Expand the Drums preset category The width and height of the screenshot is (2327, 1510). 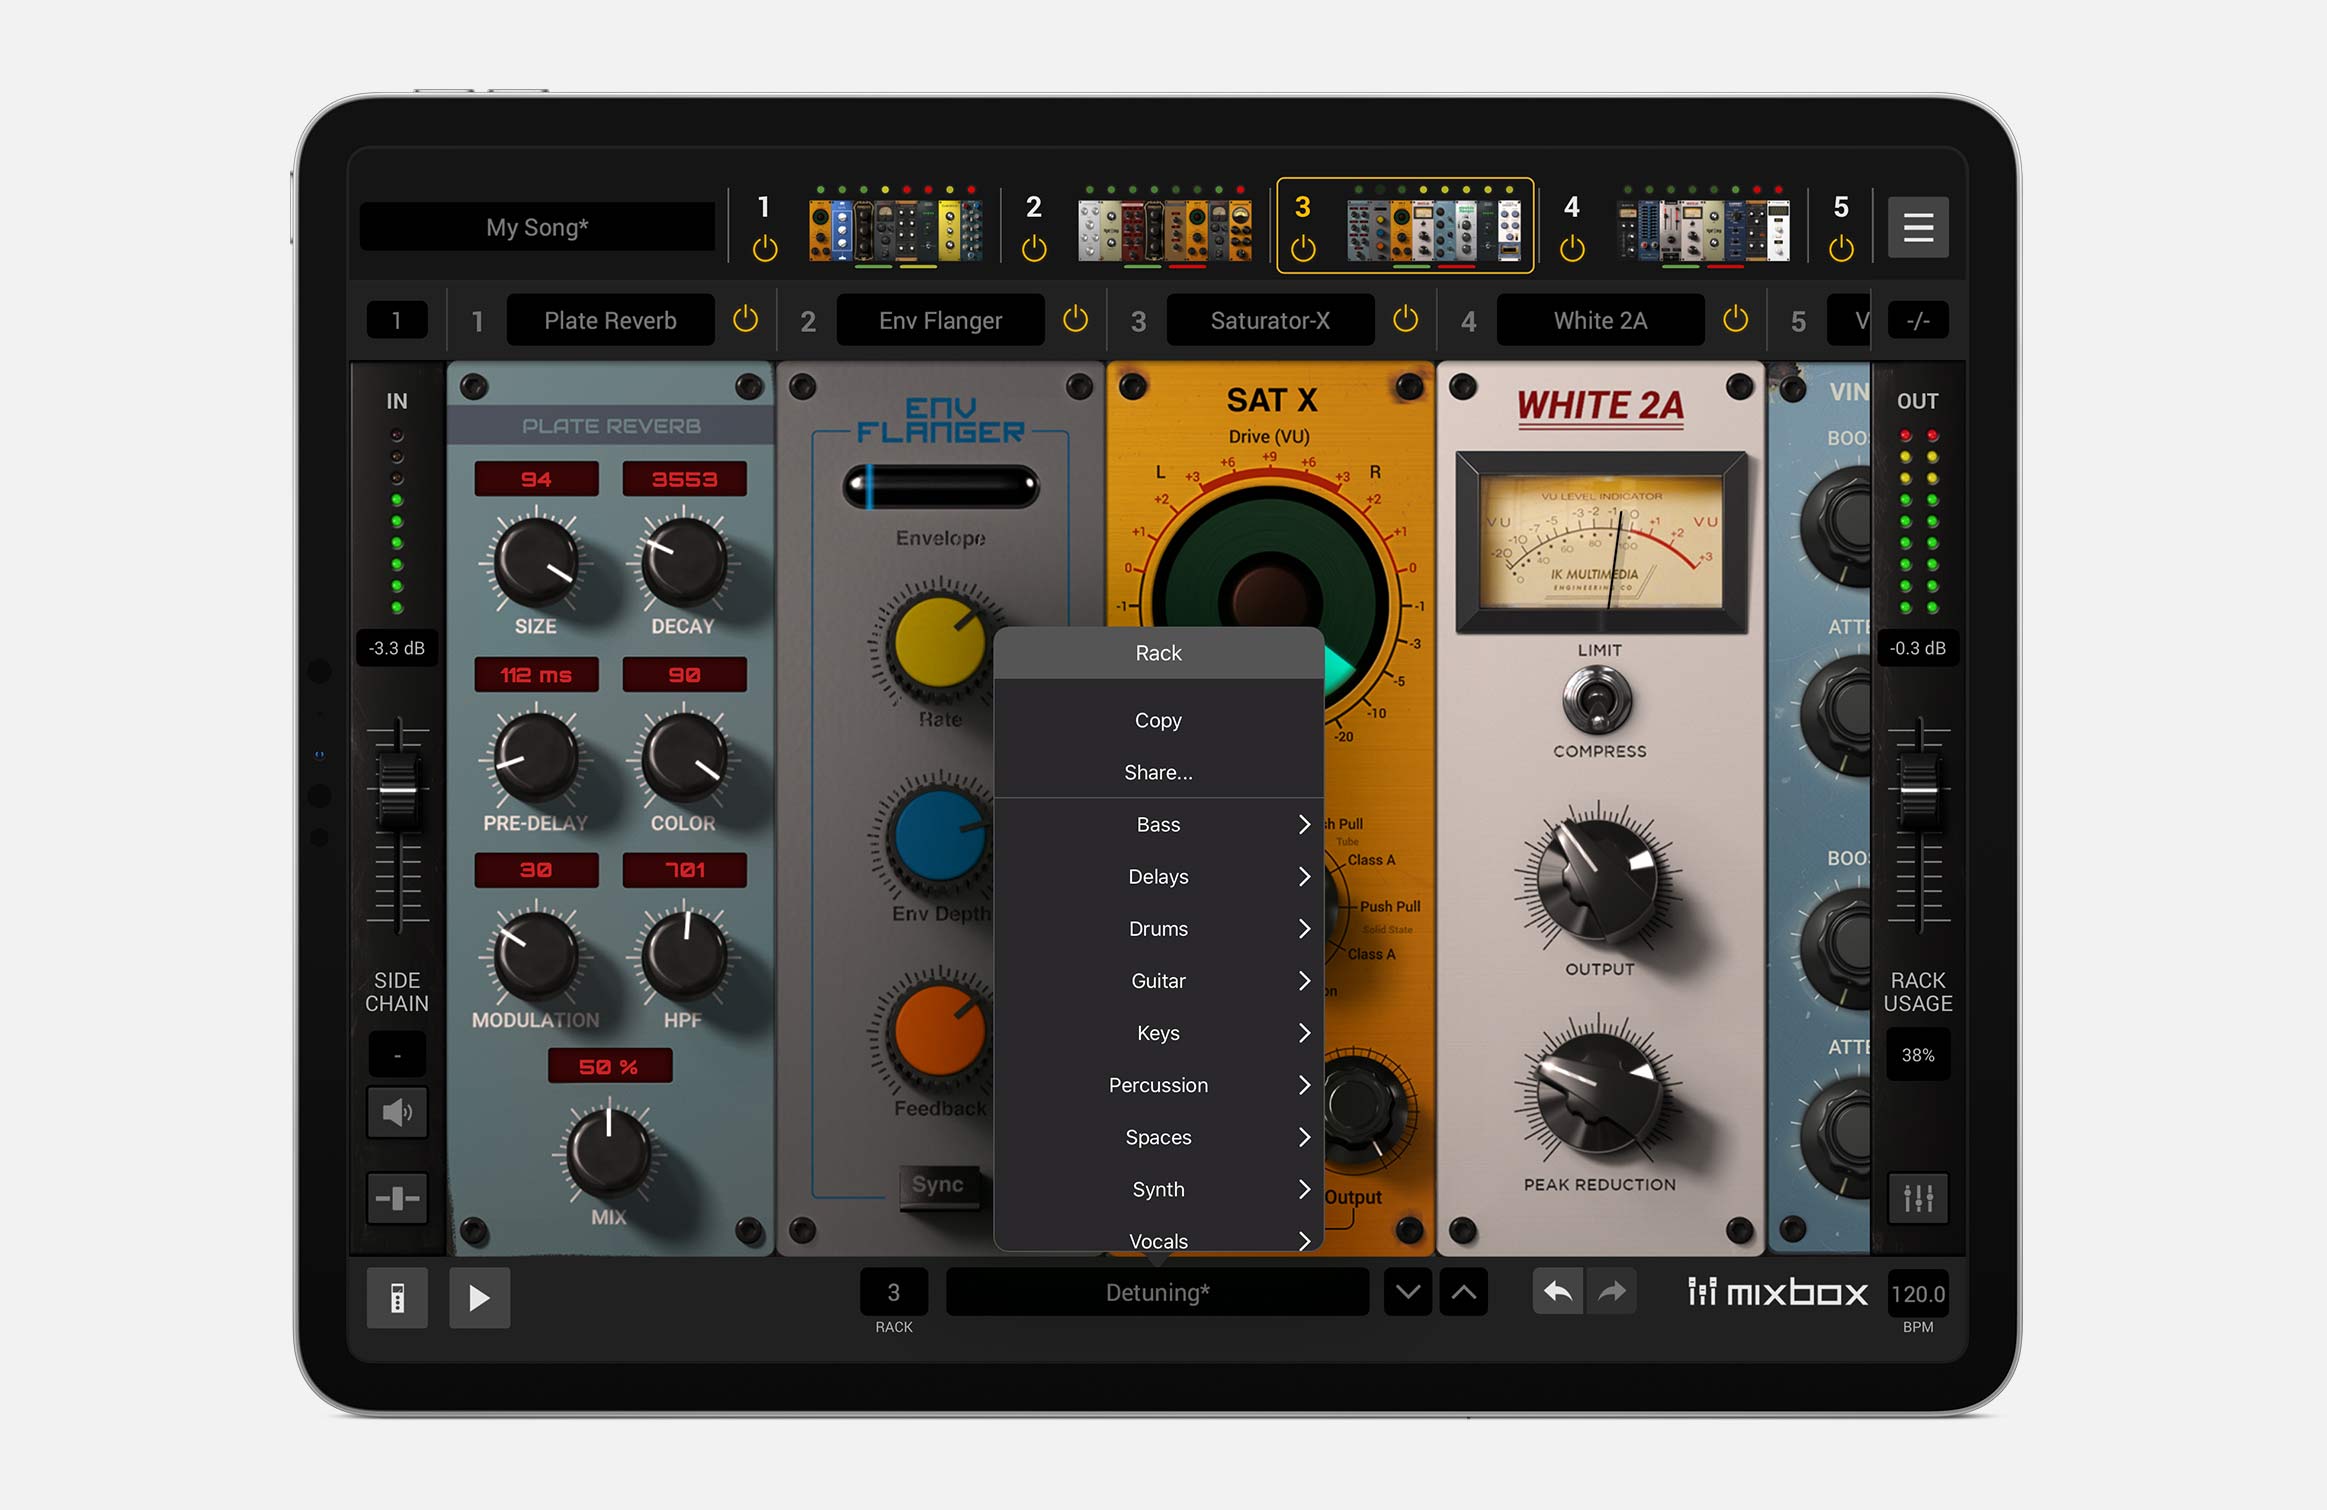coord(1158,928)
